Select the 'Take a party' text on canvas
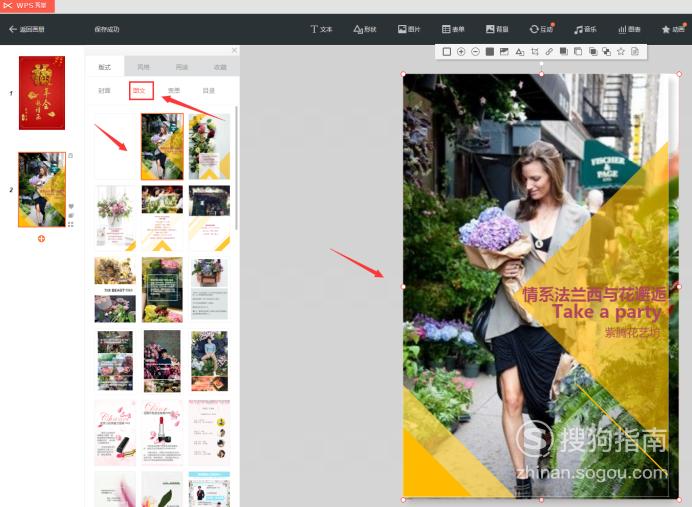Viewport: 692px width, 507px height. tap(606, 312)
